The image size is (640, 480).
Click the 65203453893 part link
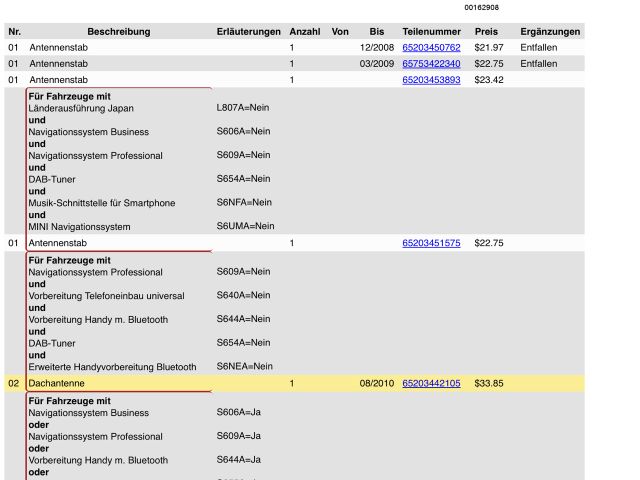point(431,79)
